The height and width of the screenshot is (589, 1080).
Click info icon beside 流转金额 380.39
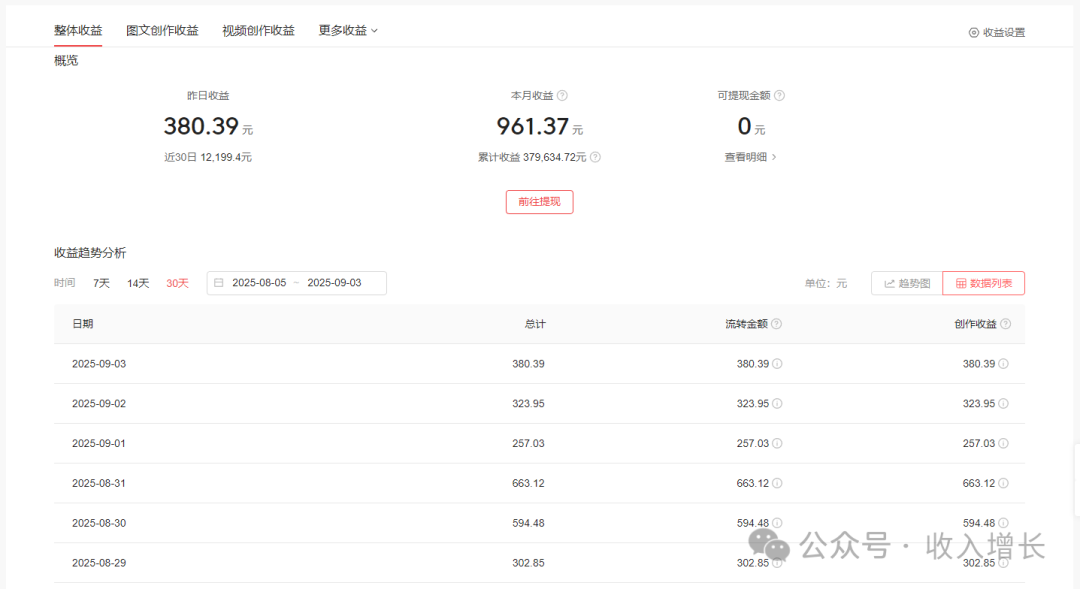(x=777, y=364)
